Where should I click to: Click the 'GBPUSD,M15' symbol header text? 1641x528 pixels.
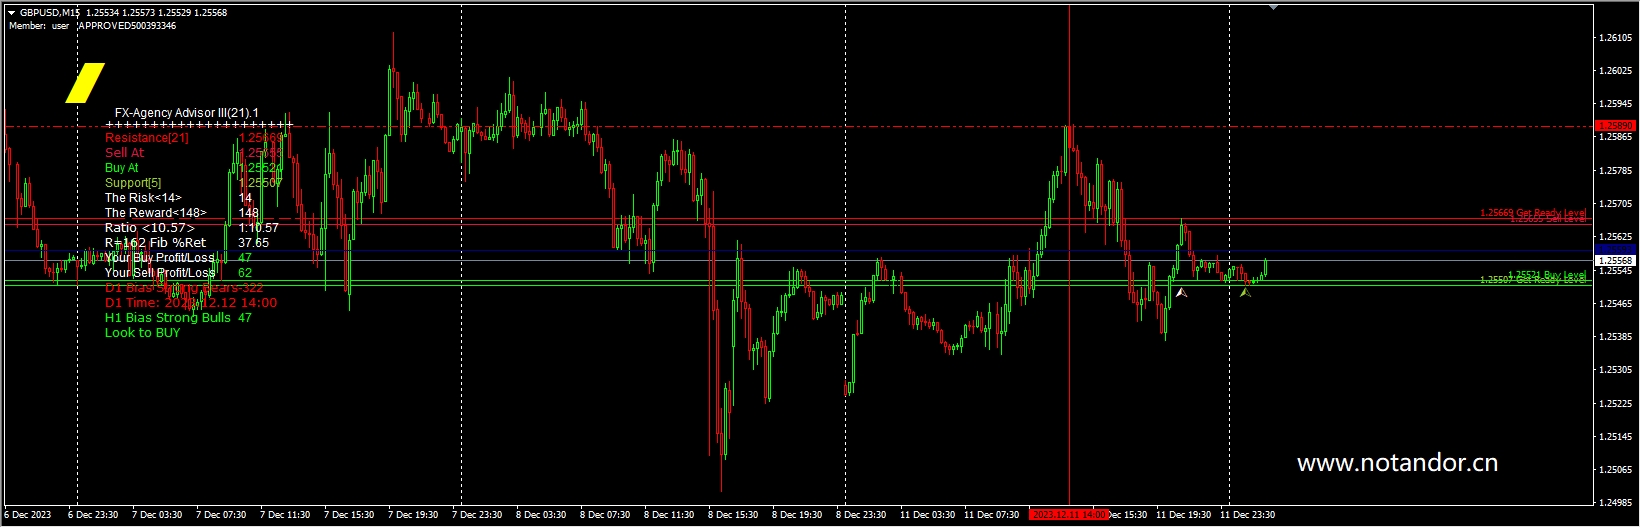tap(50, 13)
